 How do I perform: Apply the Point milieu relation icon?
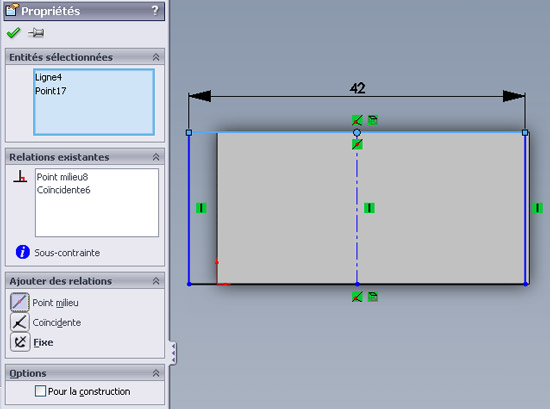coord(20,302)
